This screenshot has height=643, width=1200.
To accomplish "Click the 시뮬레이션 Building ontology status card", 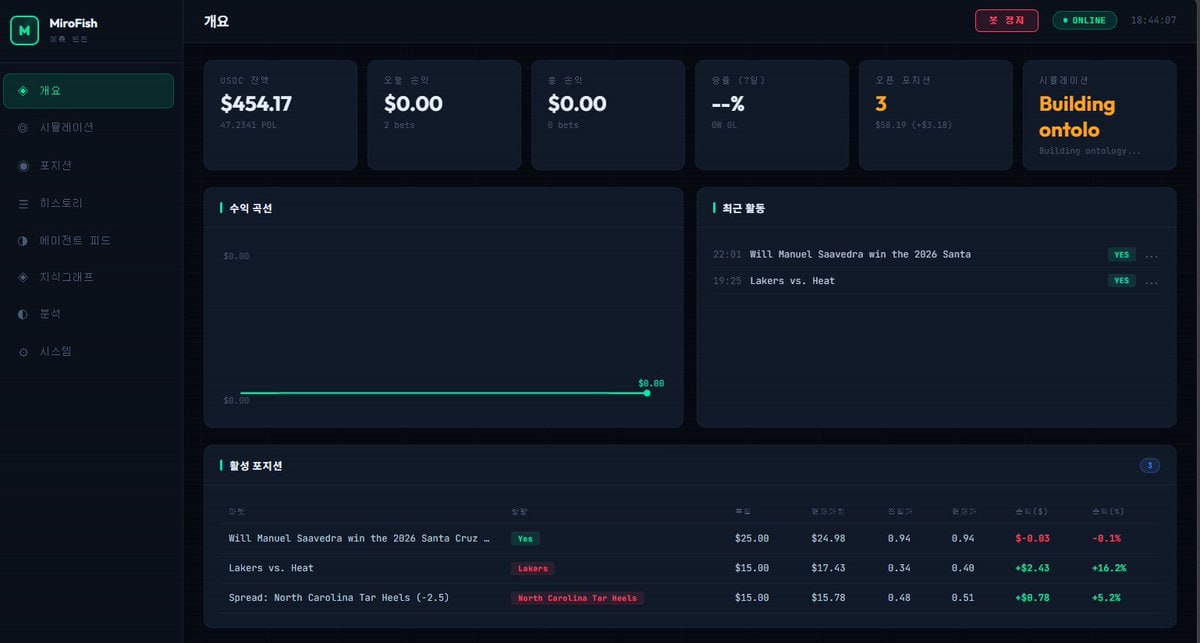I will [x=1099, y=115].
